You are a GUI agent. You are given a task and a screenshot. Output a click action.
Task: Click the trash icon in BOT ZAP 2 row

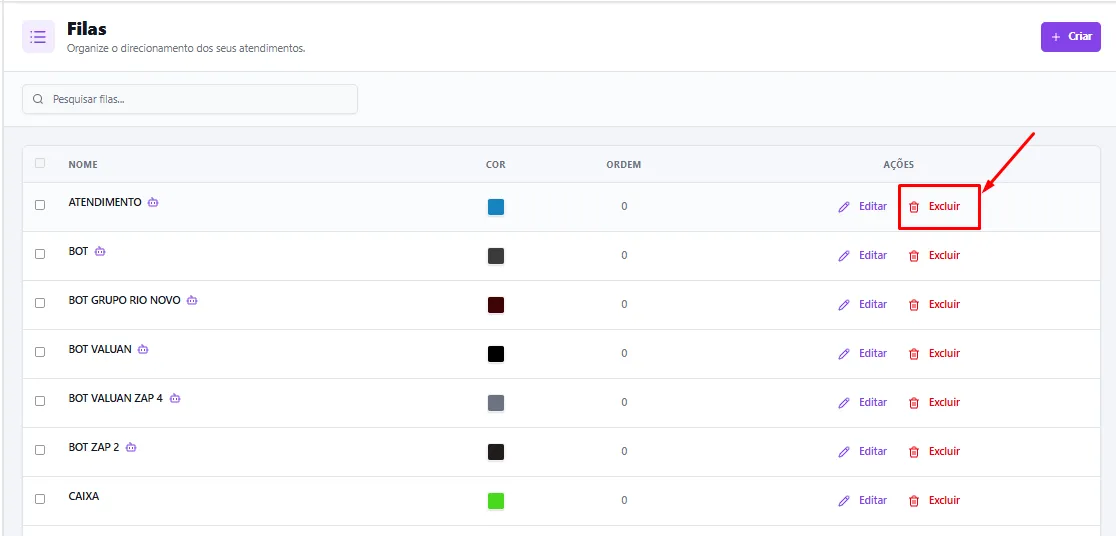914,452
